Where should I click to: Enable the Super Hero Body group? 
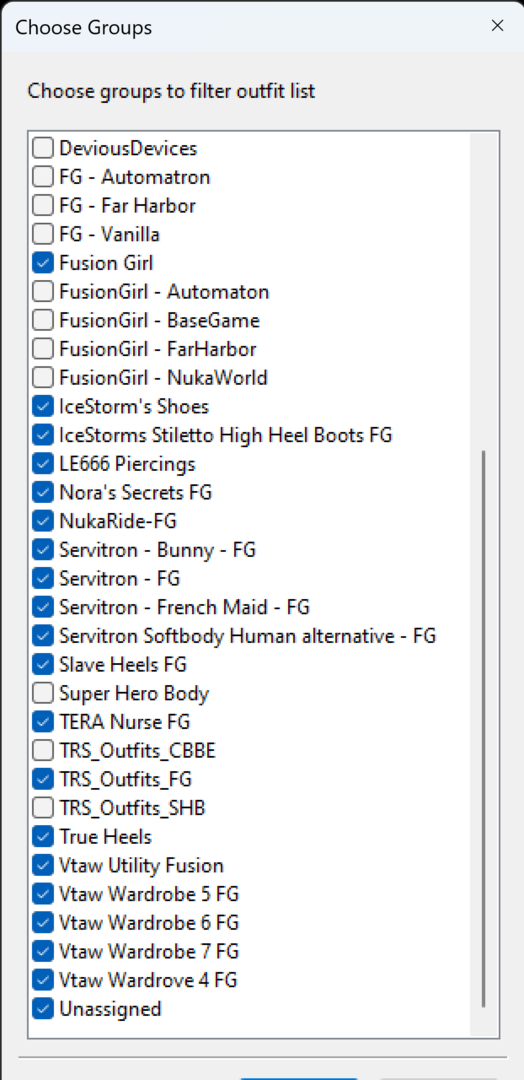43,693
